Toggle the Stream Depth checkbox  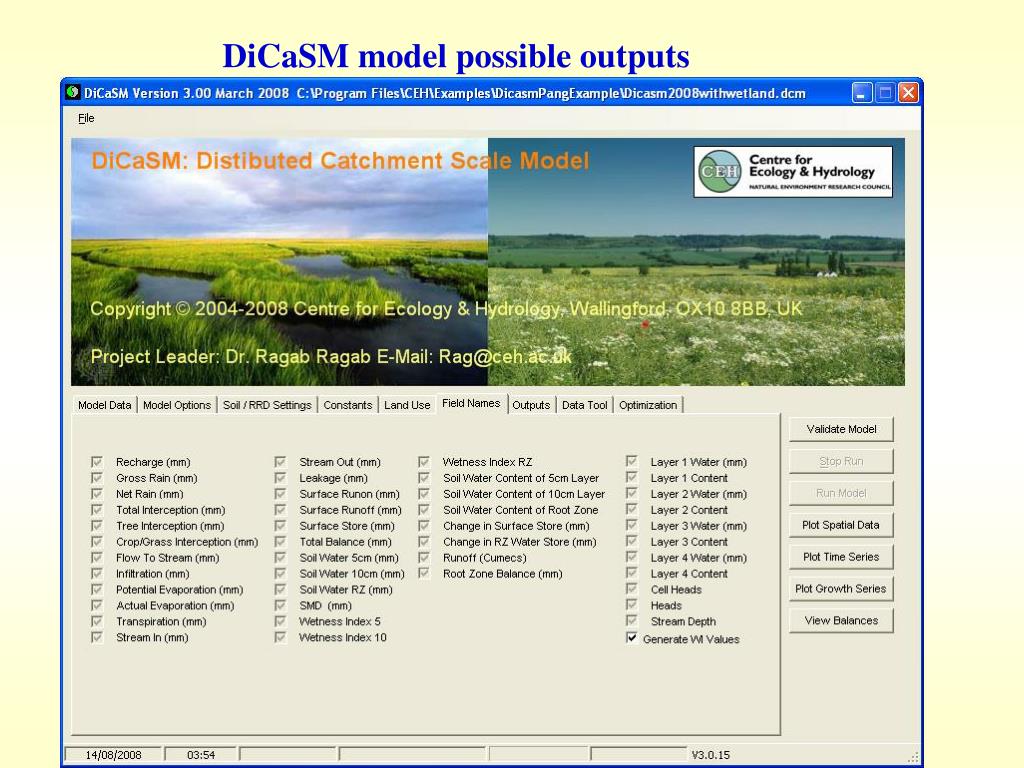pyautogui.click(x=632, y=620)
